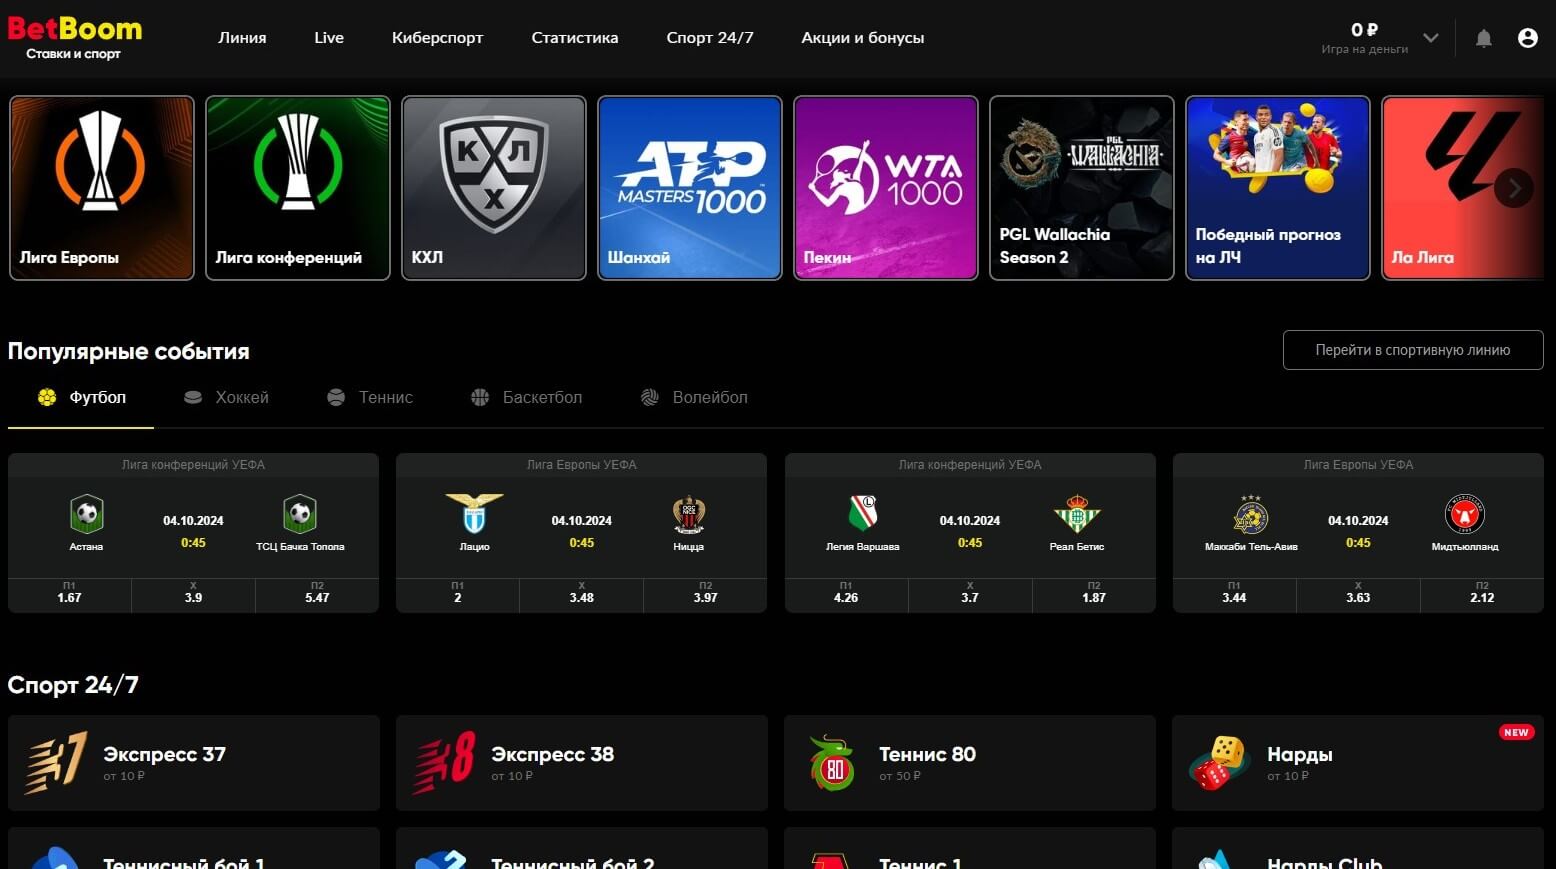This screenshot has height=869, width=1556.
Task: Bet П1 4.26 on Легия Варшава
Action: point(846,594)
